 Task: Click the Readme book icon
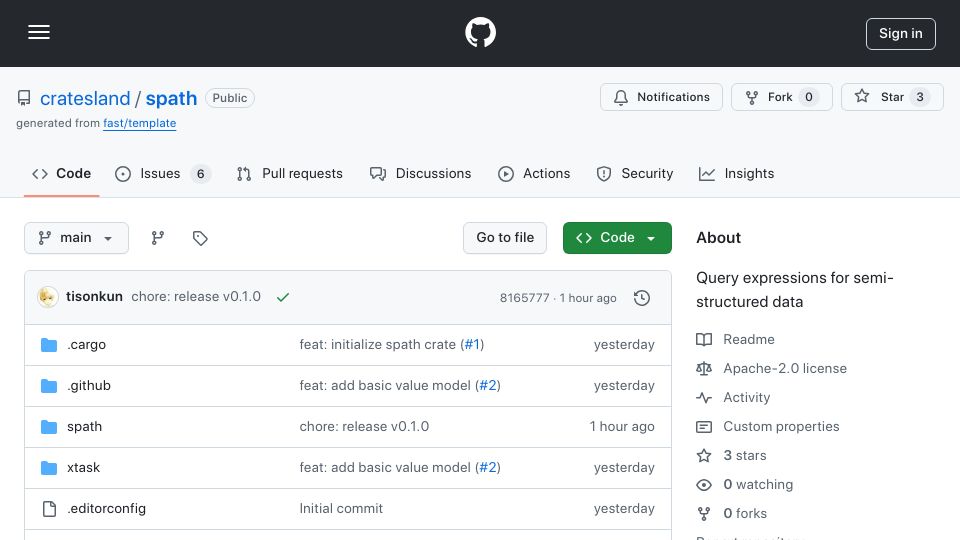704,340
